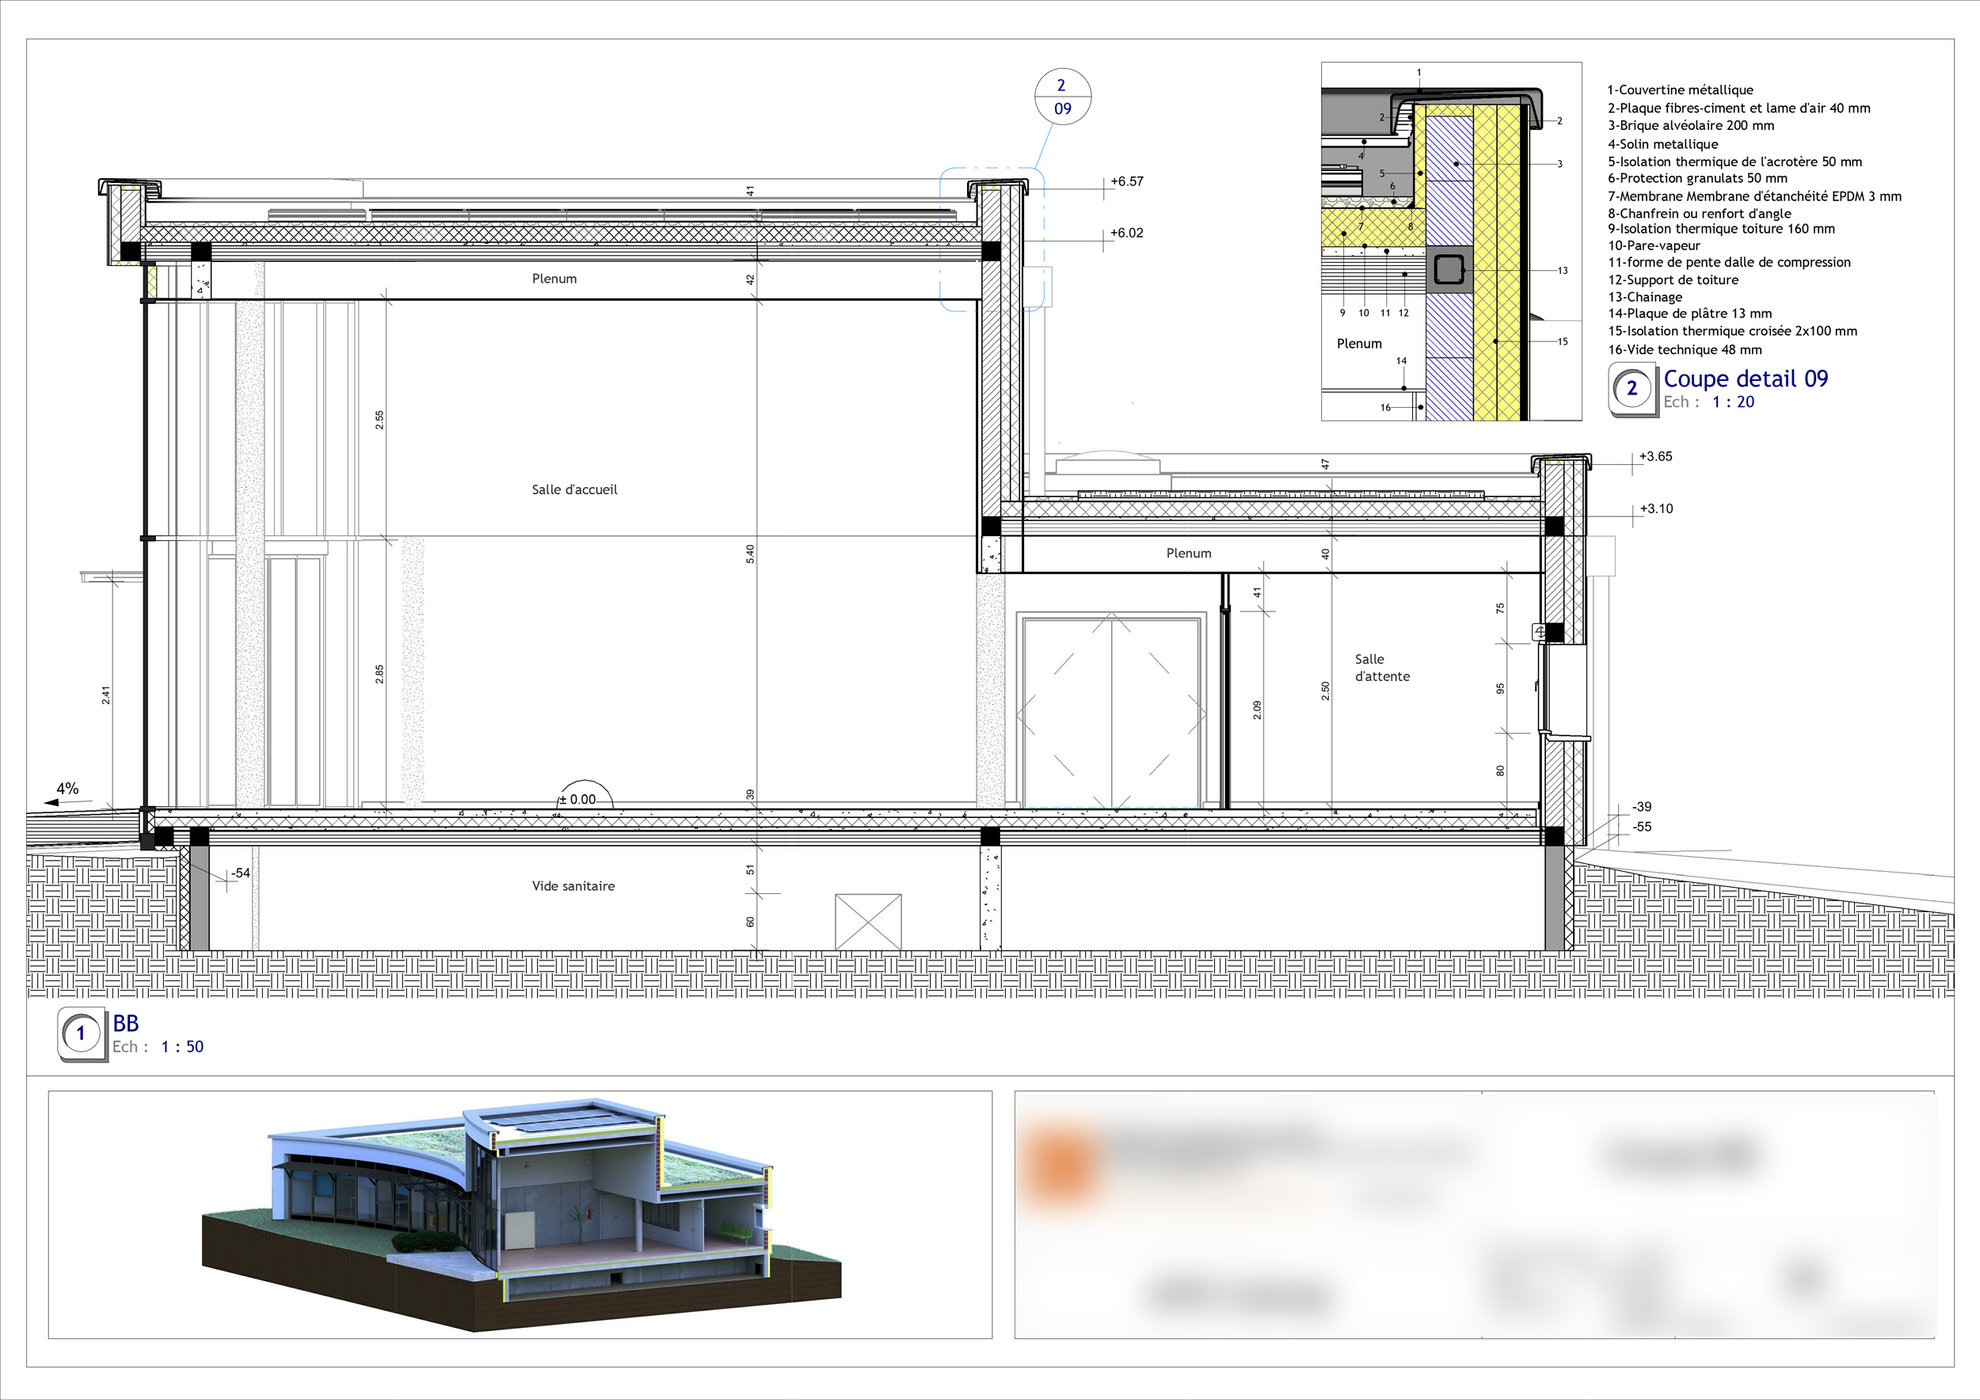This screenshot has width=1980, height=1400.
Task: Select the +3.10 elevation marker
Action: pos(1656,509)
